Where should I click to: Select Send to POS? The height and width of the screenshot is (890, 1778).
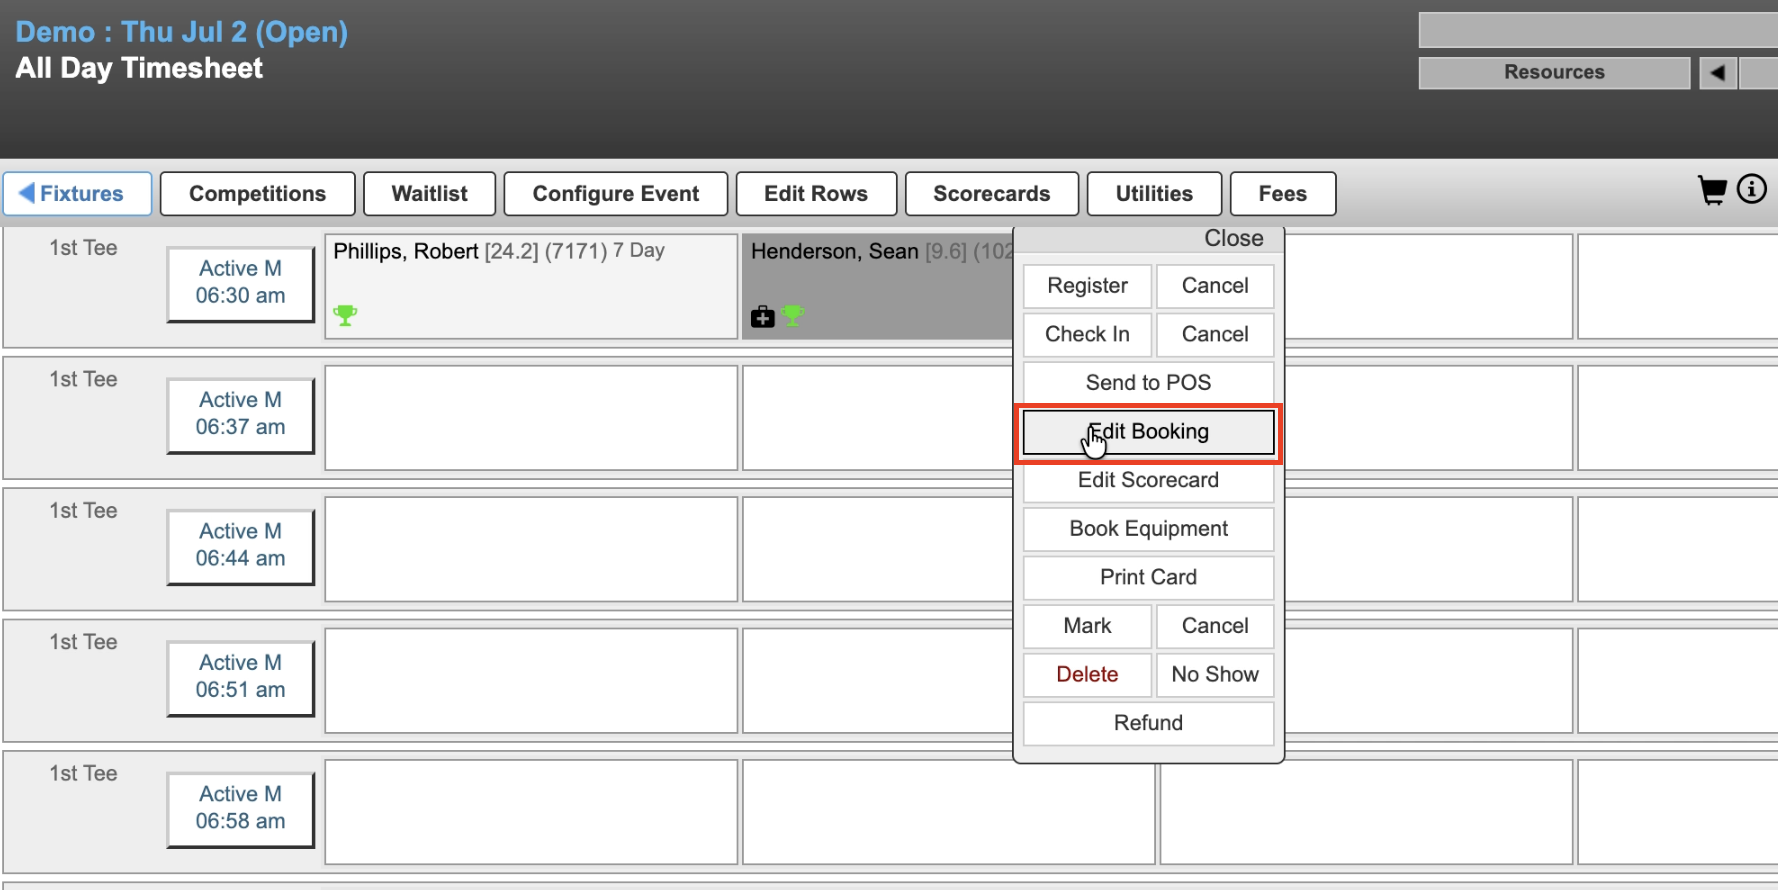[x=1148, y=383]
